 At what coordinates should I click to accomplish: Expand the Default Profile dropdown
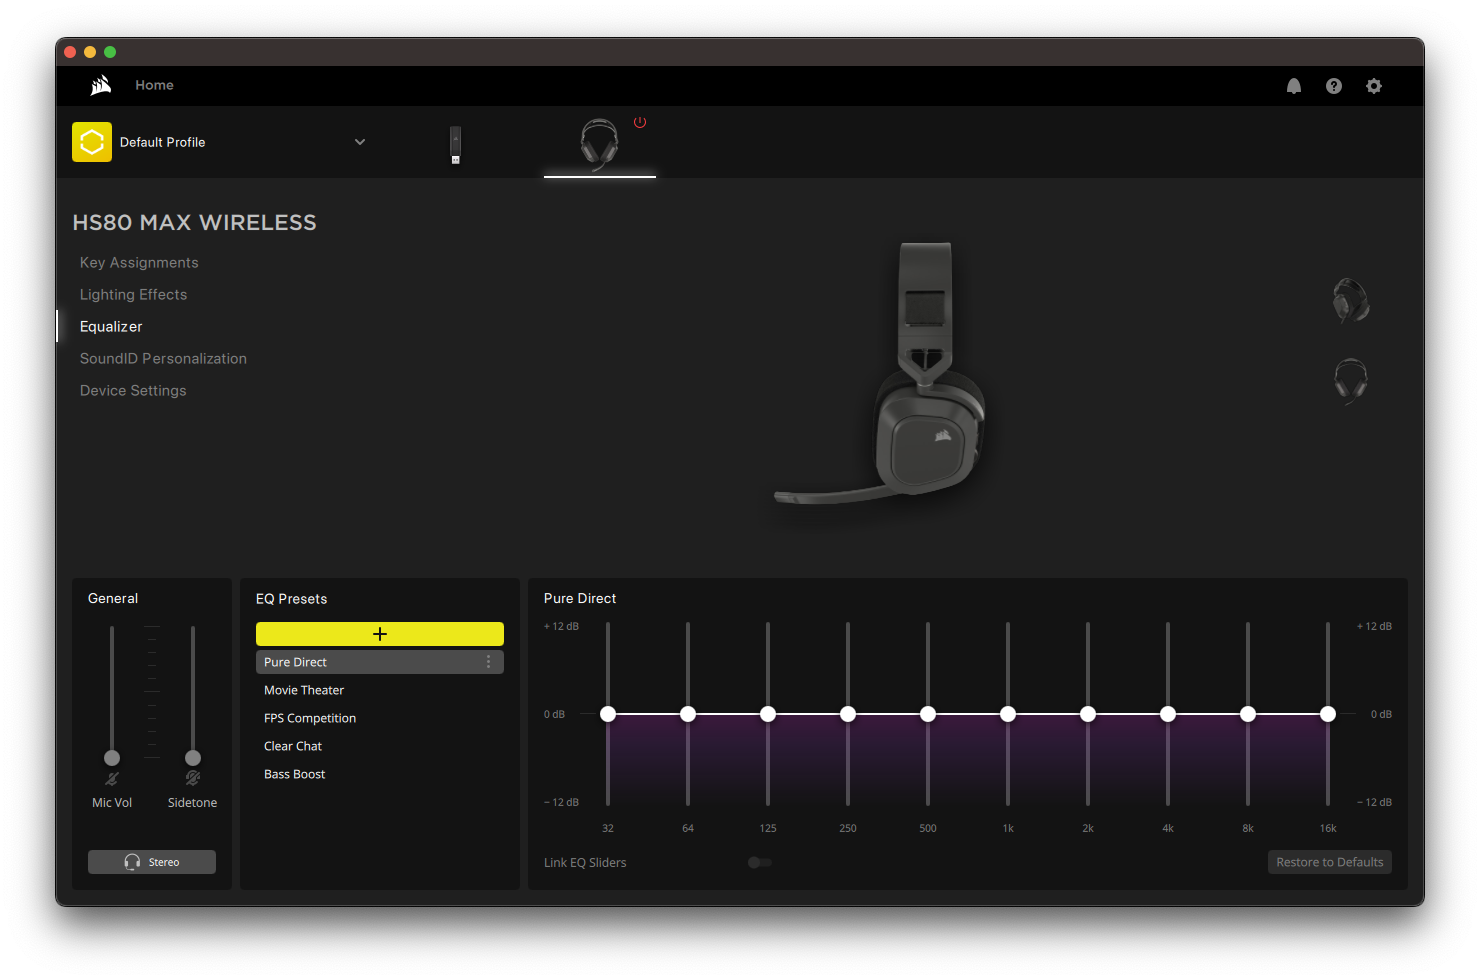coord(360,142)
